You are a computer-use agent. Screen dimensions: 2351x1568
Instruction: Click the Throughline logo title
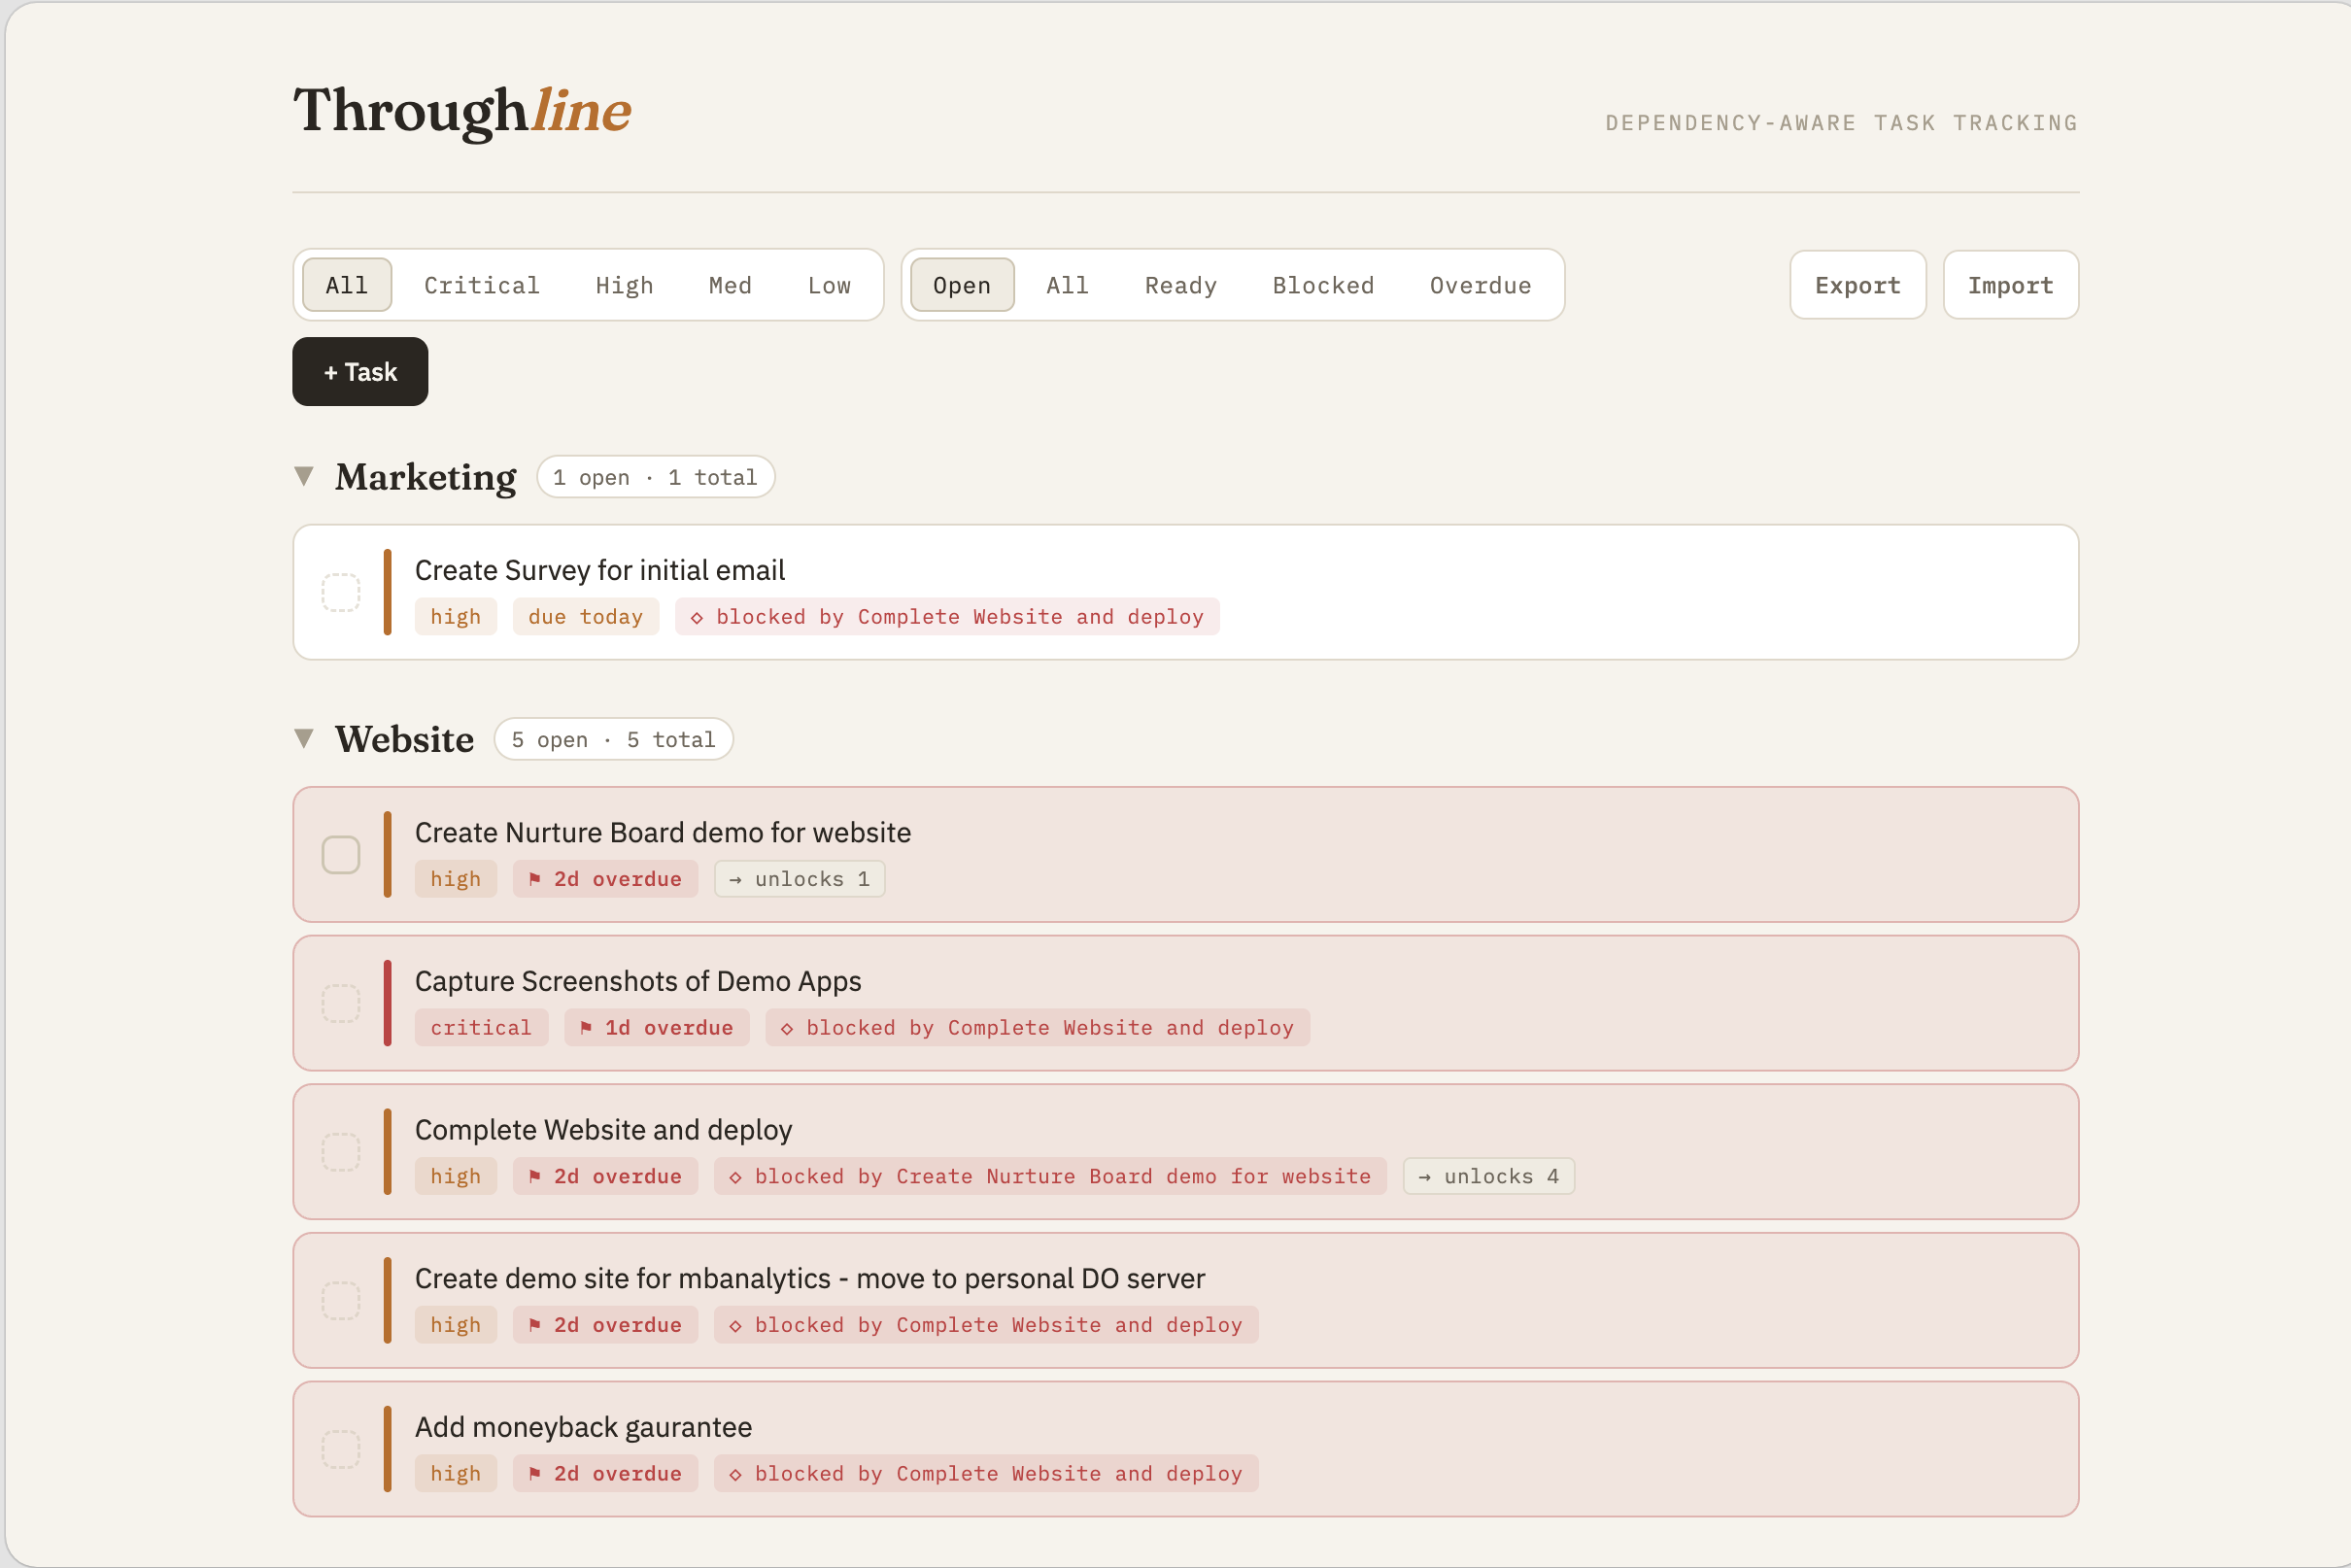[x=462, y=110]
